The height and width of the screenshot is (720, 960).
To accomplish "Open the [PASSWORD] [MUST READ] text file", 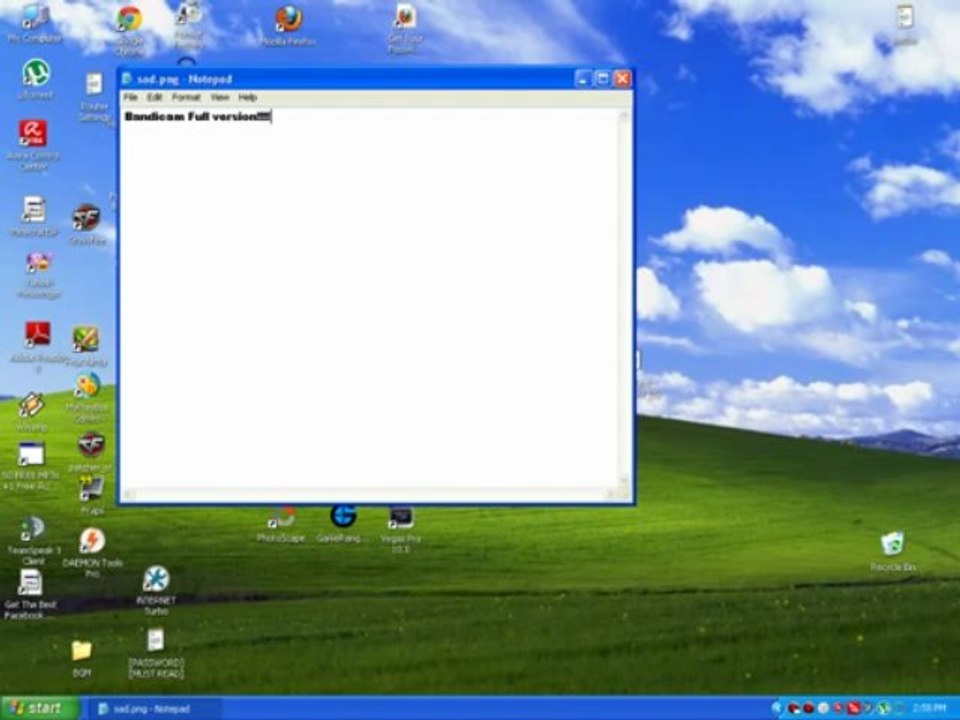I will [156, 654].
